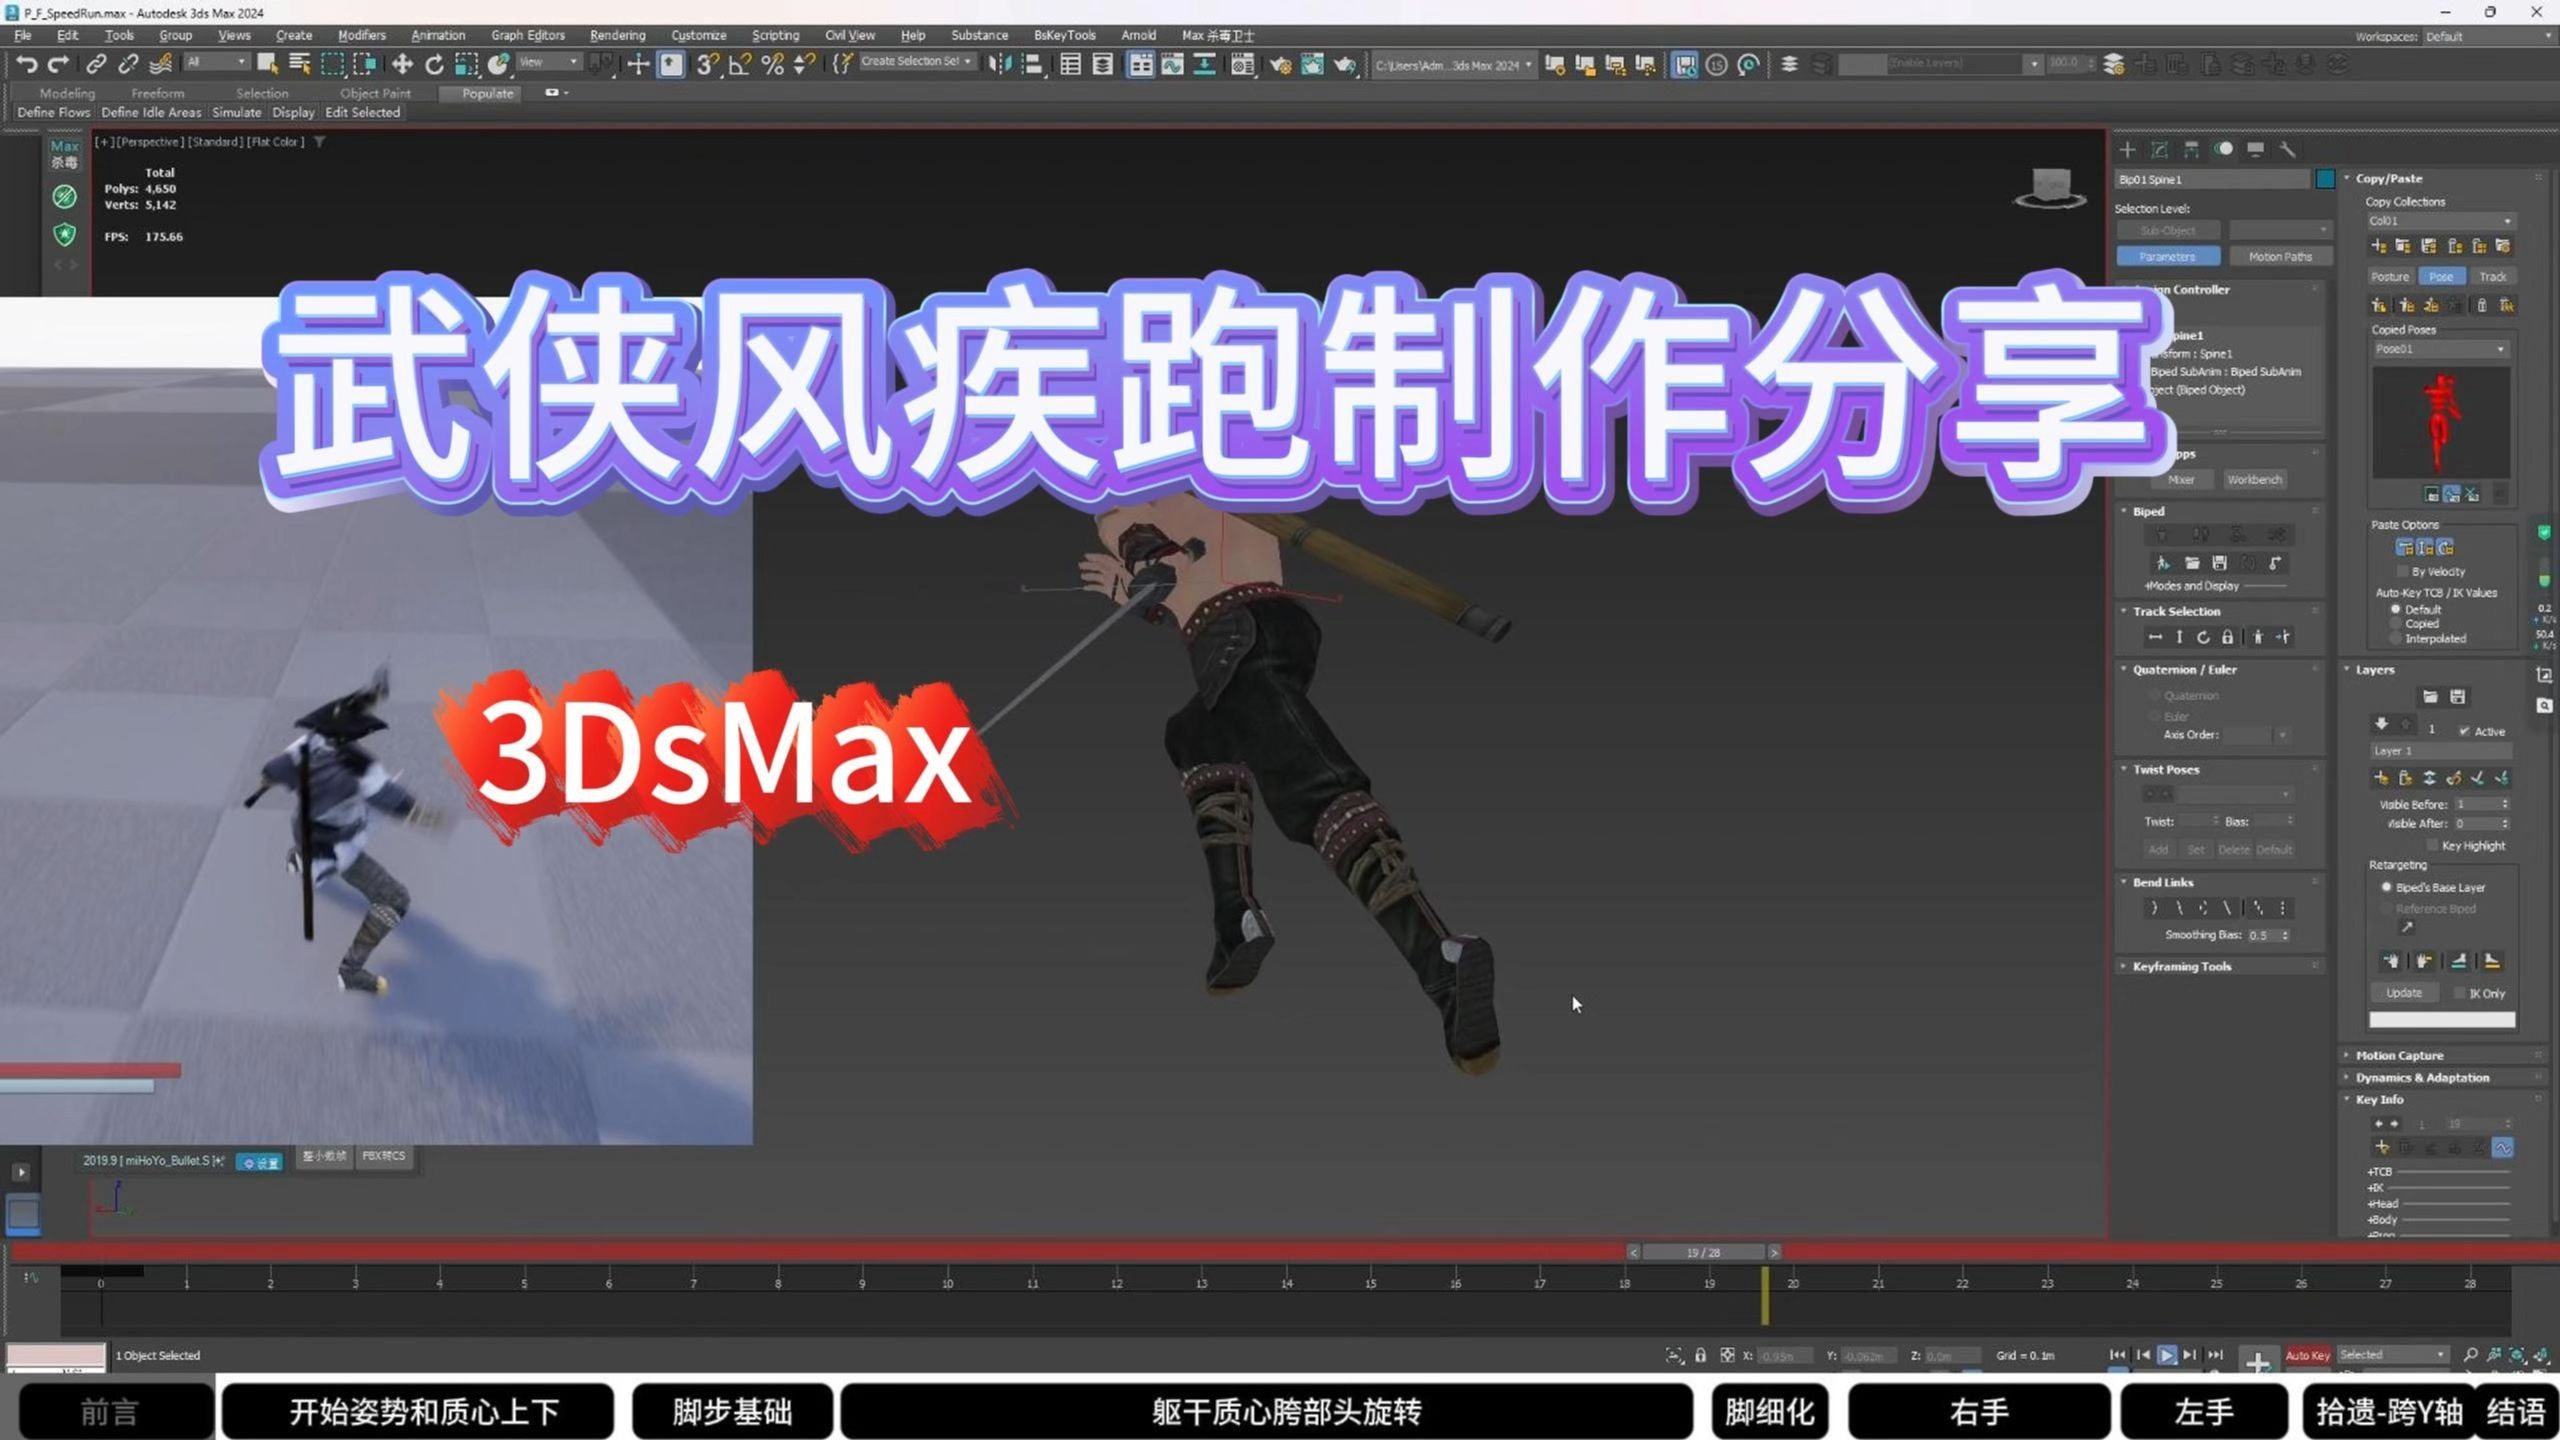Select the Default Auto-Key TCB radio
Screen dimensions: 2560x1440
[2396, 609]
